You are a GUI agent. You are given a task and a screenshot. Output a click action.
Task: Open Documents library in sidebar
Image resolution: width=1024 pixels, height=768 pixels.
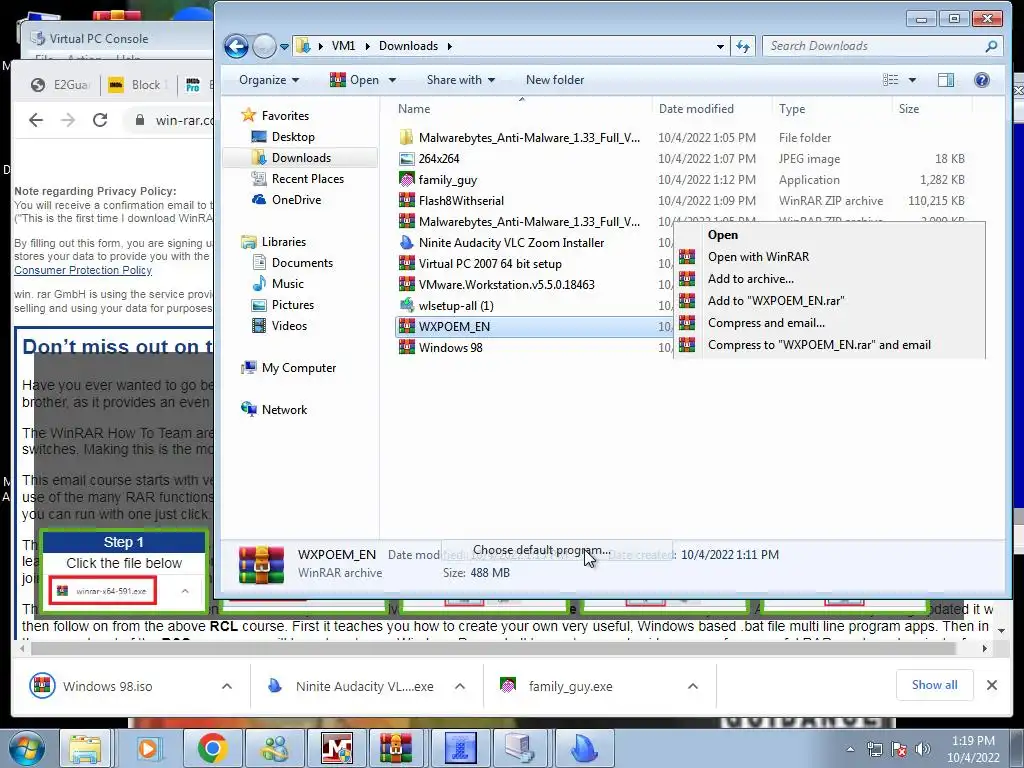pos(302,263)
